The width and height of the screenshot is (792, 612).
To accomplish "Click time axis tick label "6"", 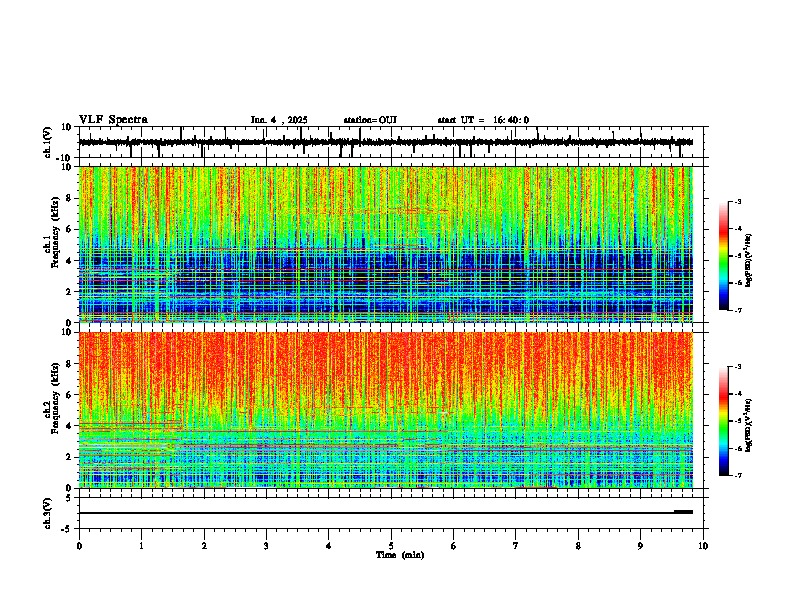I will click(454, 546).
